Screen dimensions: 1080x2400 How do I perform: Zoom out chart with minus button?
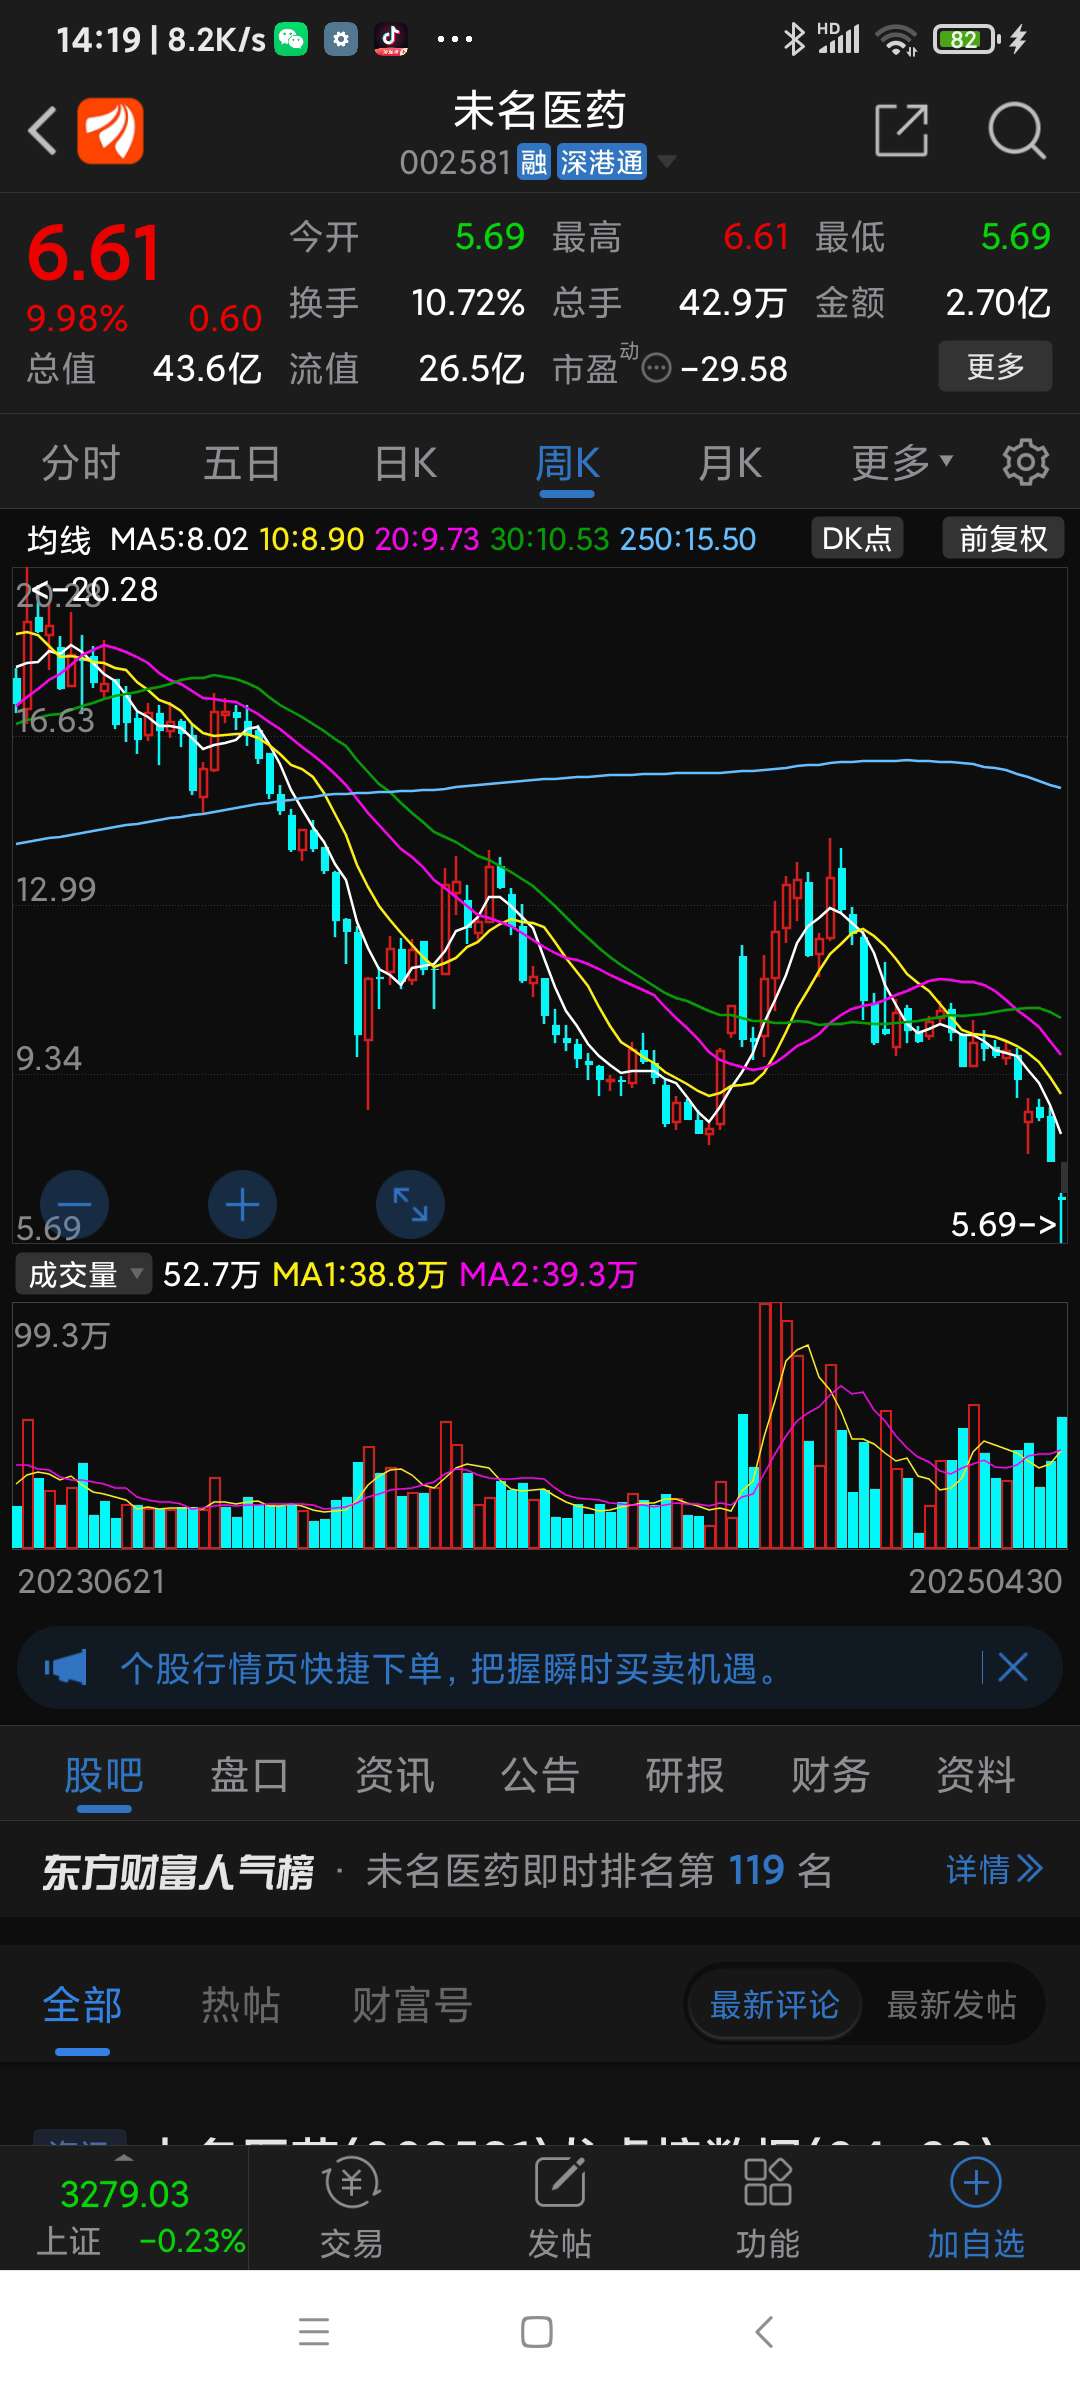click(75, 1204)
